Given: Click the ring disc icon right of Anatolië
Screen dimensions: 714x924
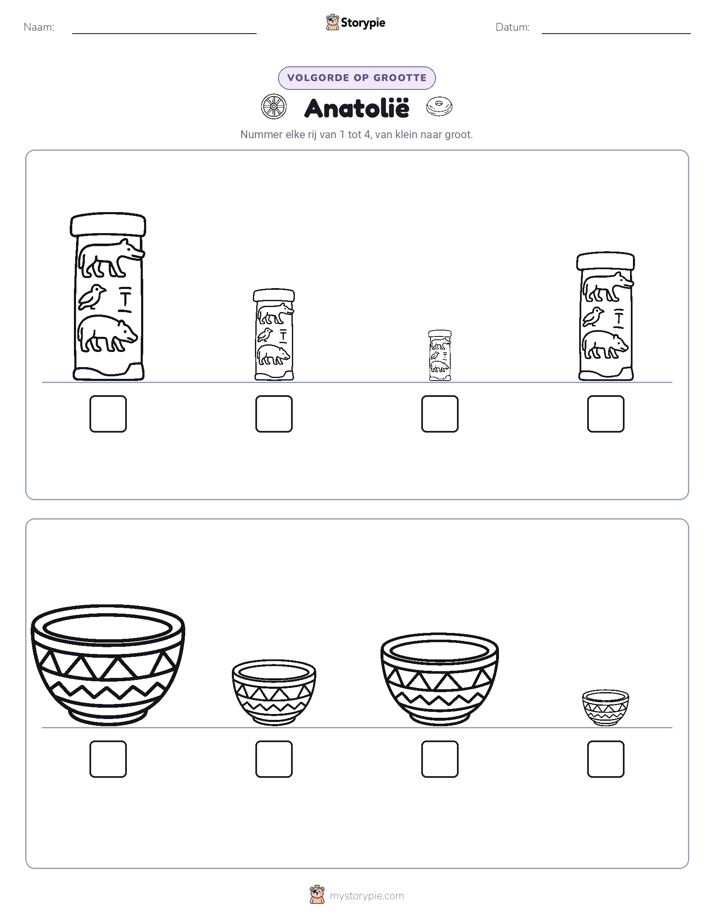Looking at the screenshot, I should [439, 107].
